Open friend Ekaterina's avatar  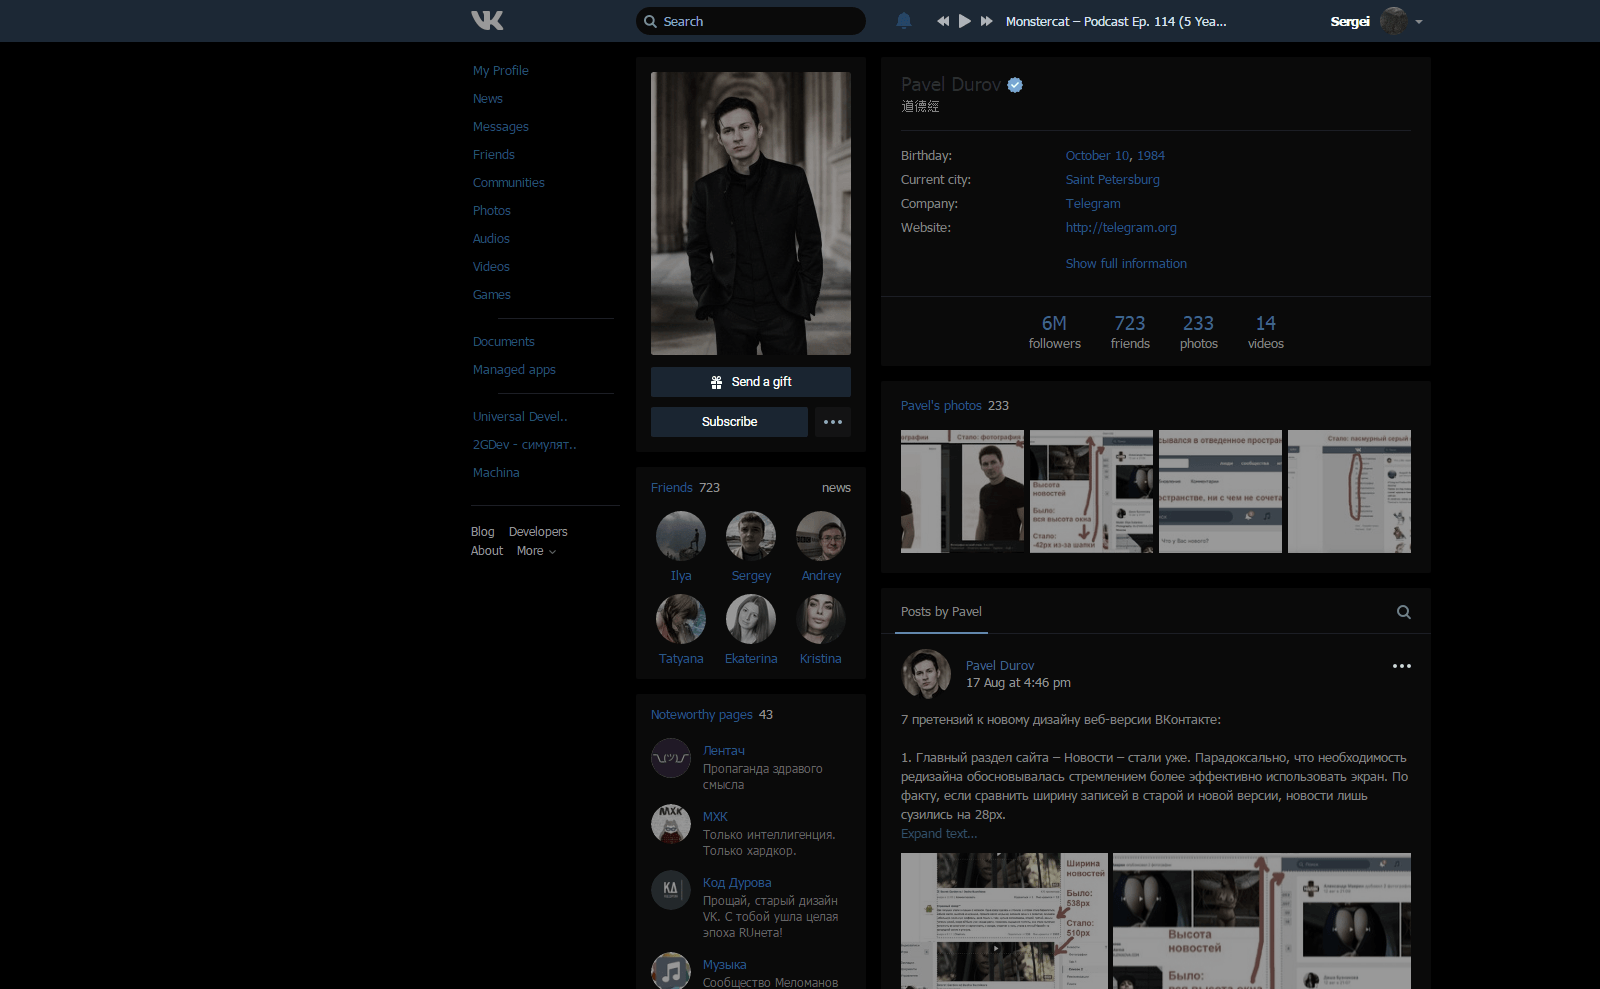pyautogui.click(x=751, y=619)
